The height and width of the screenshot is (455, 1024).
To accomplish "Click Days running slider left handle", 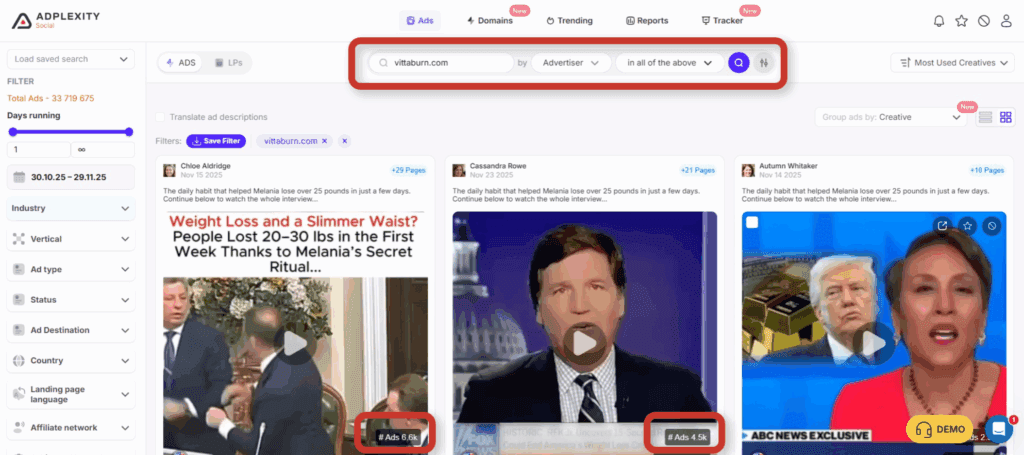I will pyautogui.click(x=12, y=132).
